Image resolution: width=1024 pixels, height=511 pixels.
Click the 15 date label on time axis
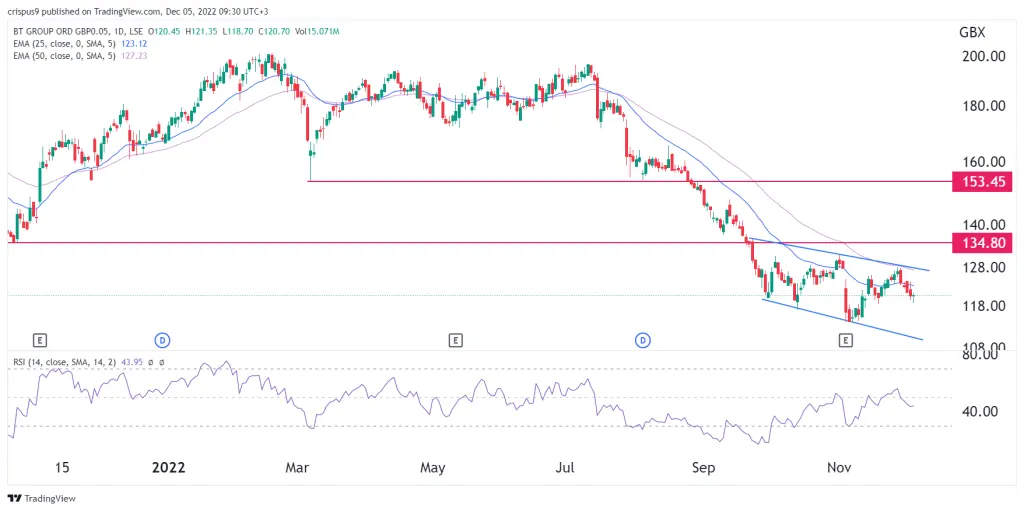click(62, 468)
